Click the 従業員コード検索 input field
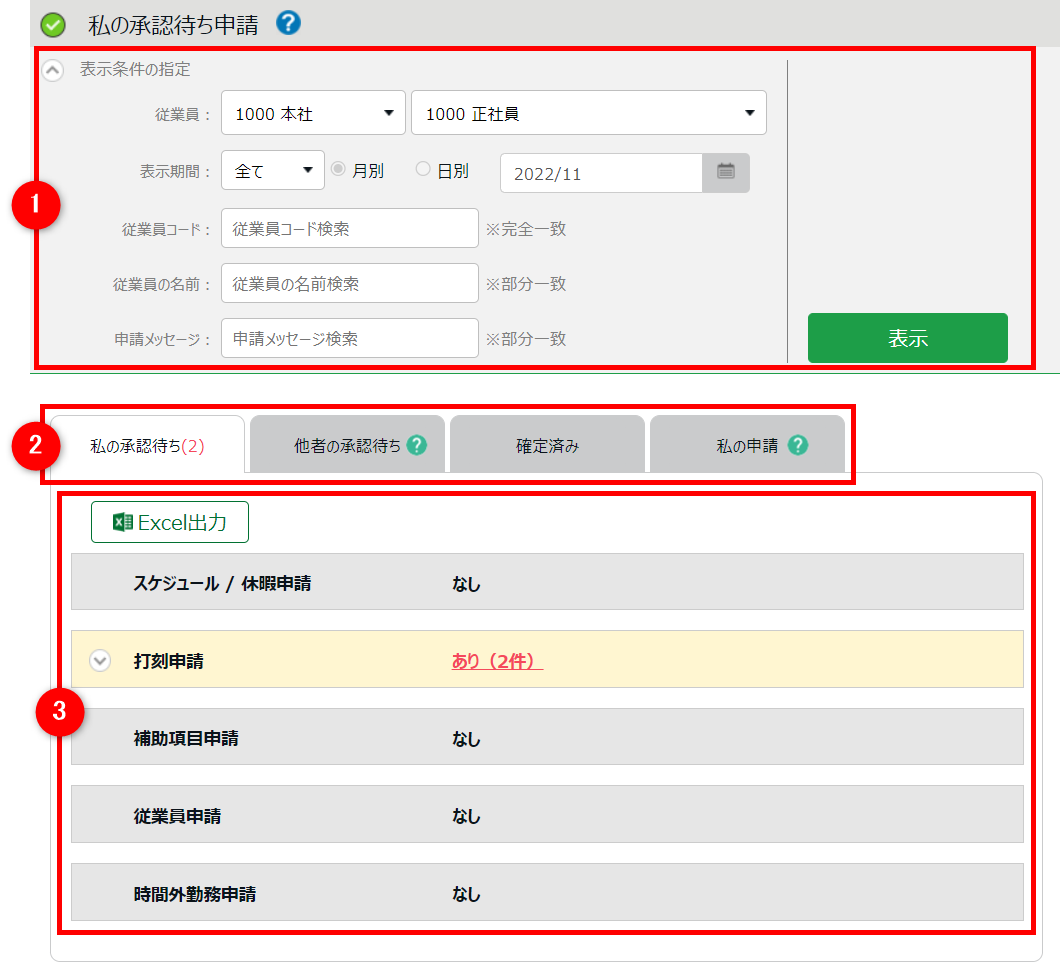Screen dimensions: 1060x979 tap(350, 228)
